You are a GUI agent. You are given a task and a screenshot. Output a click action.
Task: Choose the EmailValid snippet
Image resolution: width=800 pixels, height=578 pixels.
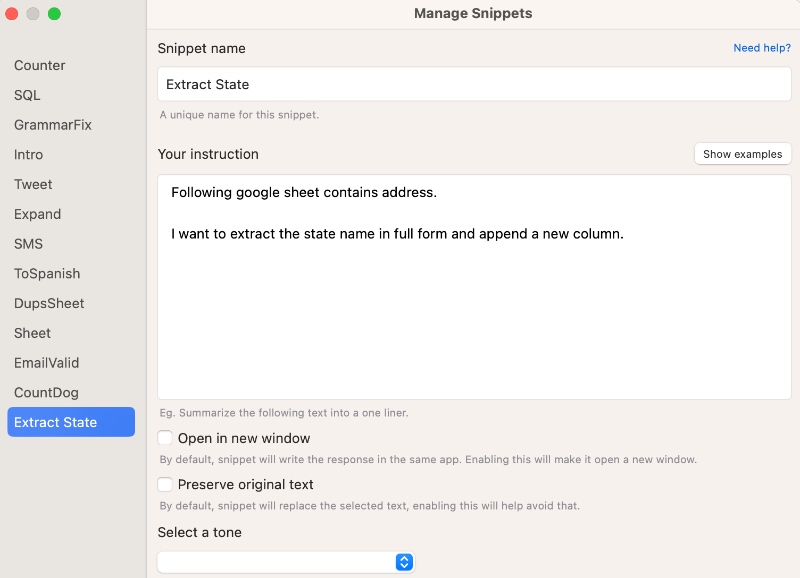pos(47,363)
